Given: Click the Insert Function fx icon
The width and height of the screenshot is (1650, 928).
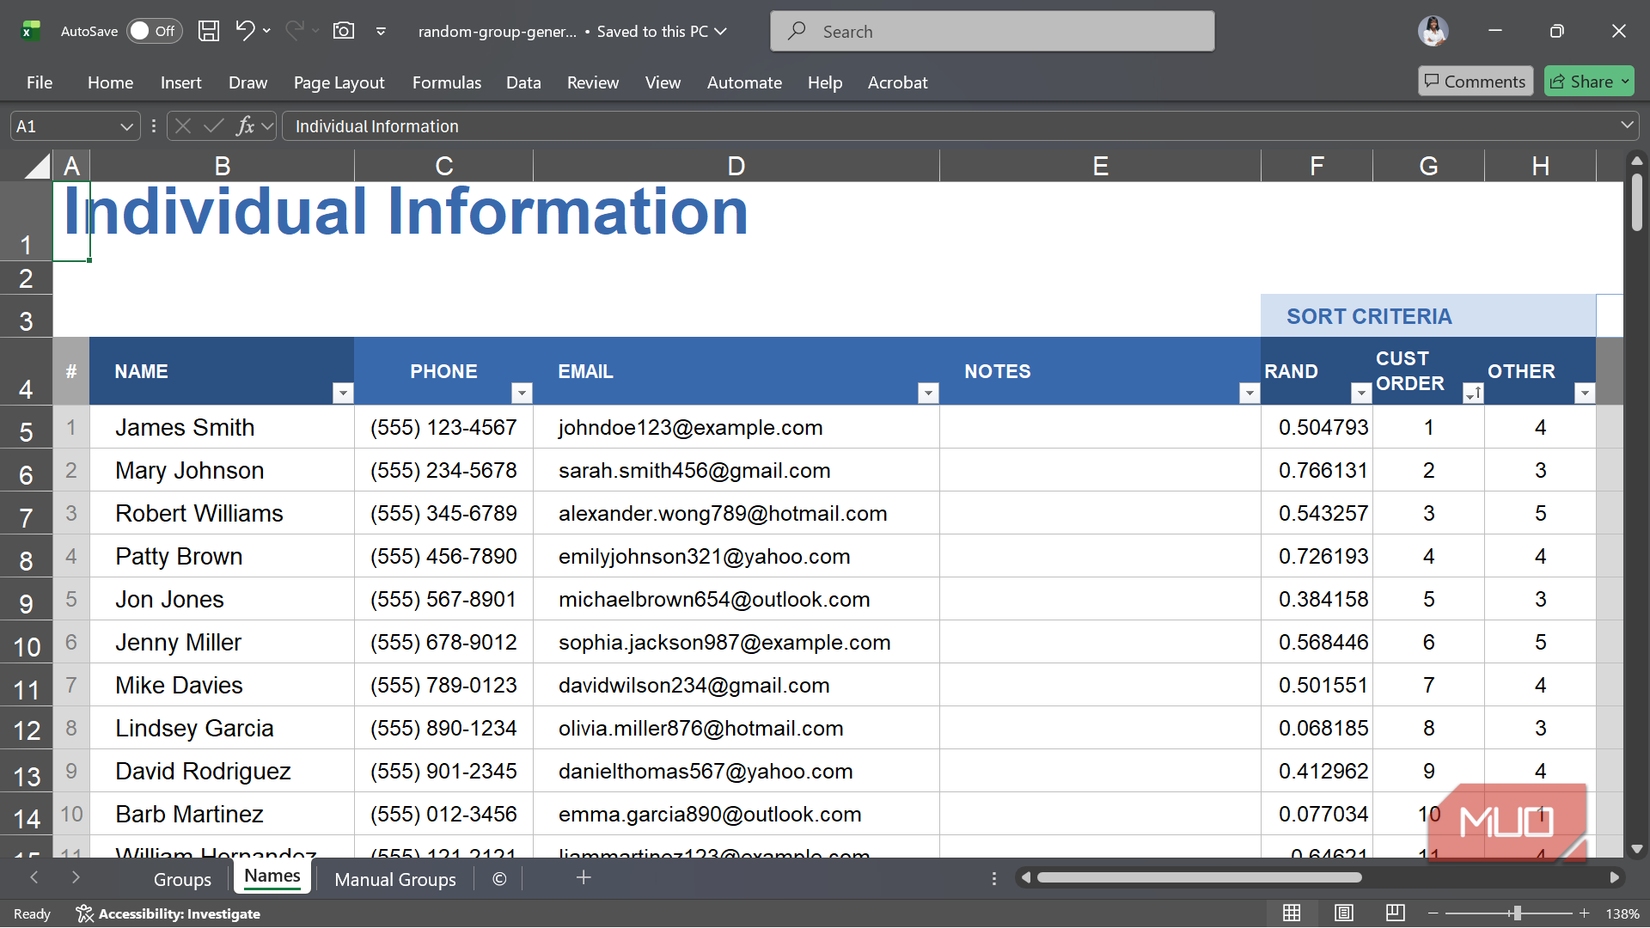Looking at the screenshot, I should pyautogui.click(x=244, y=126).
